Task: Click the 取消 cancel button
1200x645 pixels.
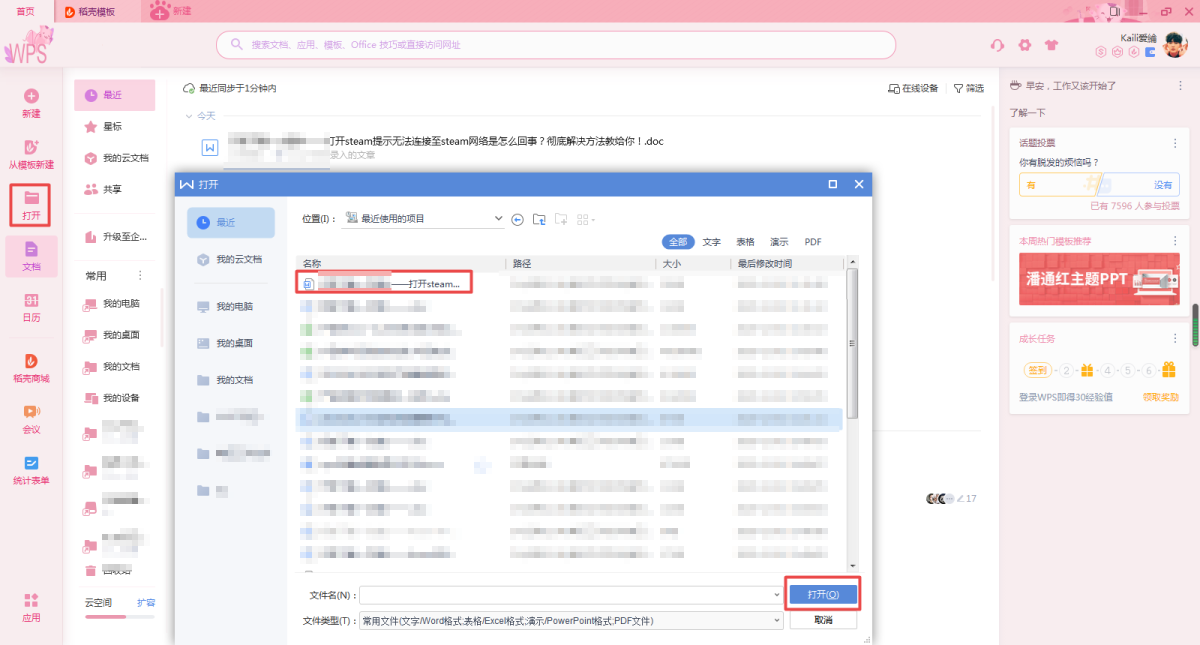Action: click(x=822, y=620)
